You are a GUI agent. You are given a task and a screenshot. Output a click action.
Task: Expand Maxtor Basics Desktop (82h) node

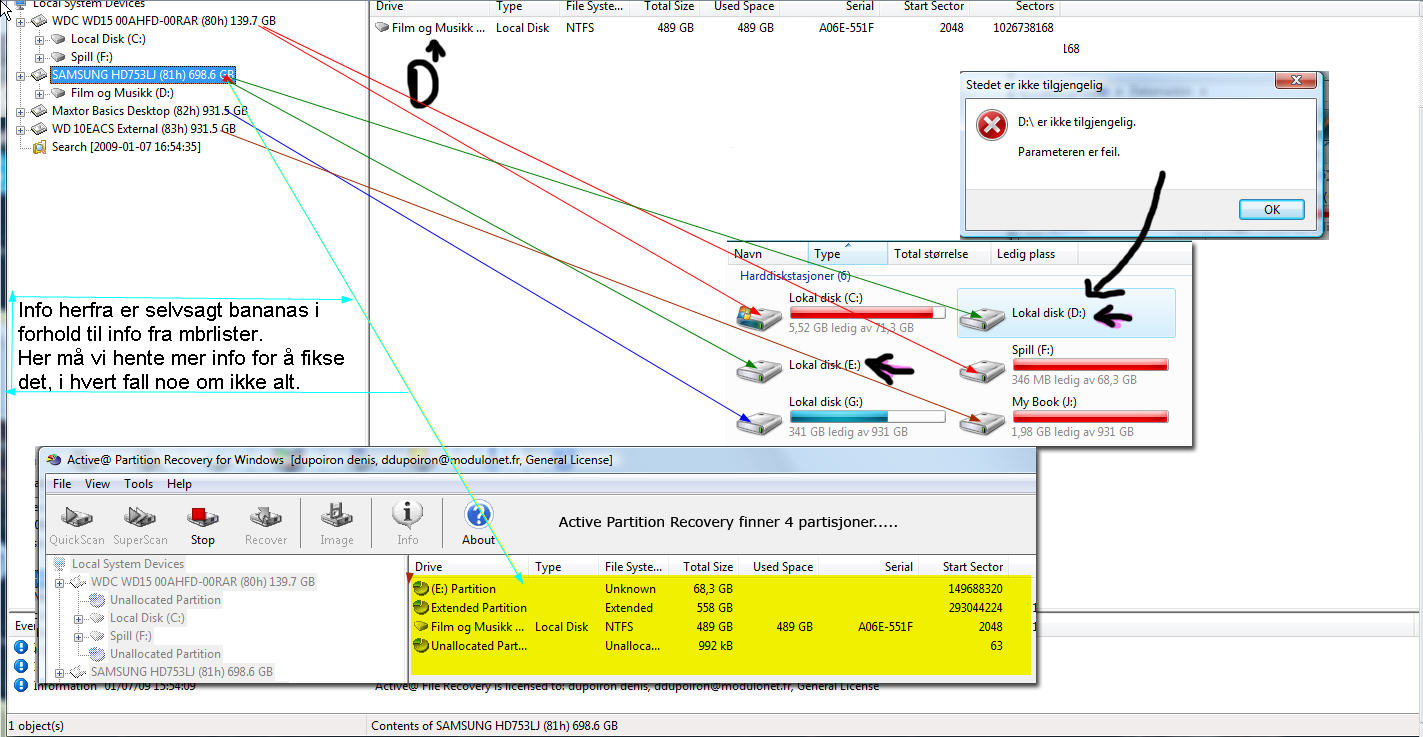(22, 111)
